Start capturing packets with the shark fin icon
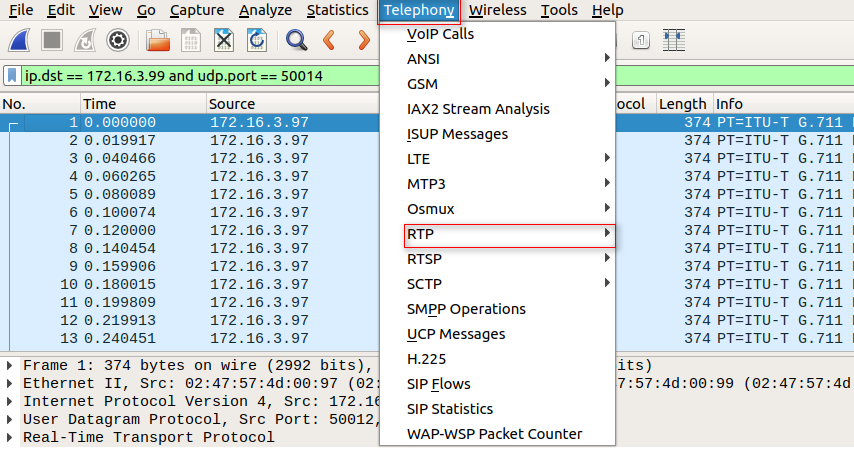 (19, 40)
